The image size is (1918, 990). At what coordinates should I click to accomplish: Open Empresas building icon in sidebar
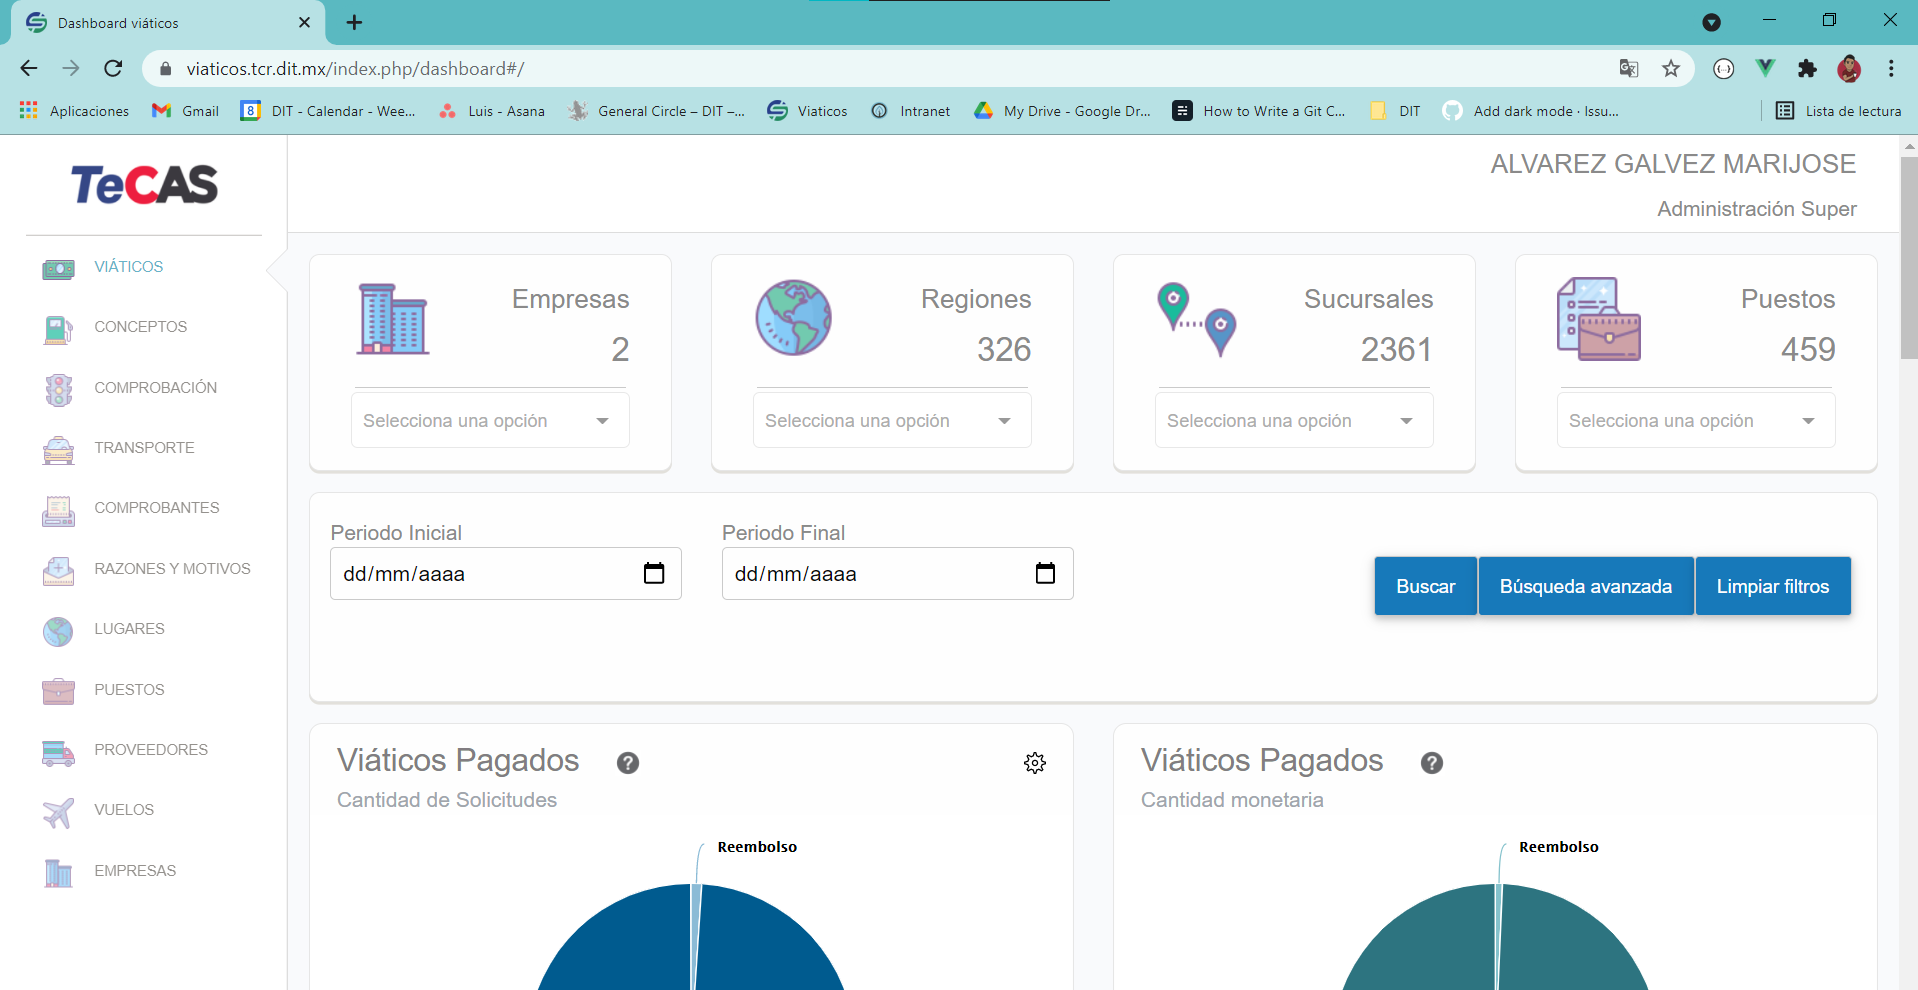58,873
